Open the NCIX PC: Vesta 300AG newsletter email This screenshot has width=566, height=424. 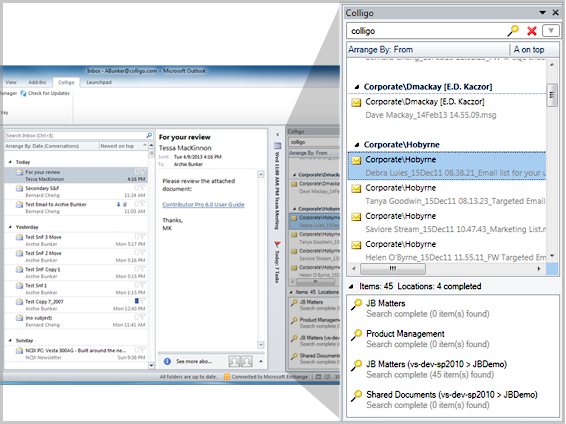(x=76, y=354)
